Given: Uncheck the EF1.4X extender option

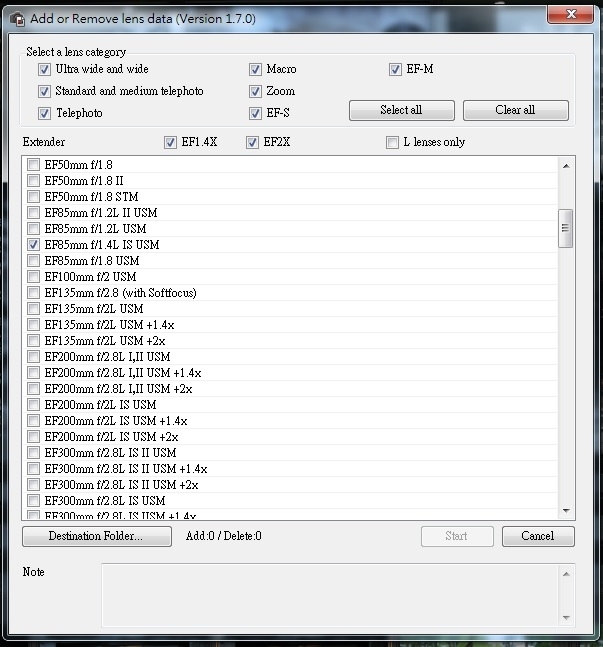Looking at the screenshot, I should point(170,142).
